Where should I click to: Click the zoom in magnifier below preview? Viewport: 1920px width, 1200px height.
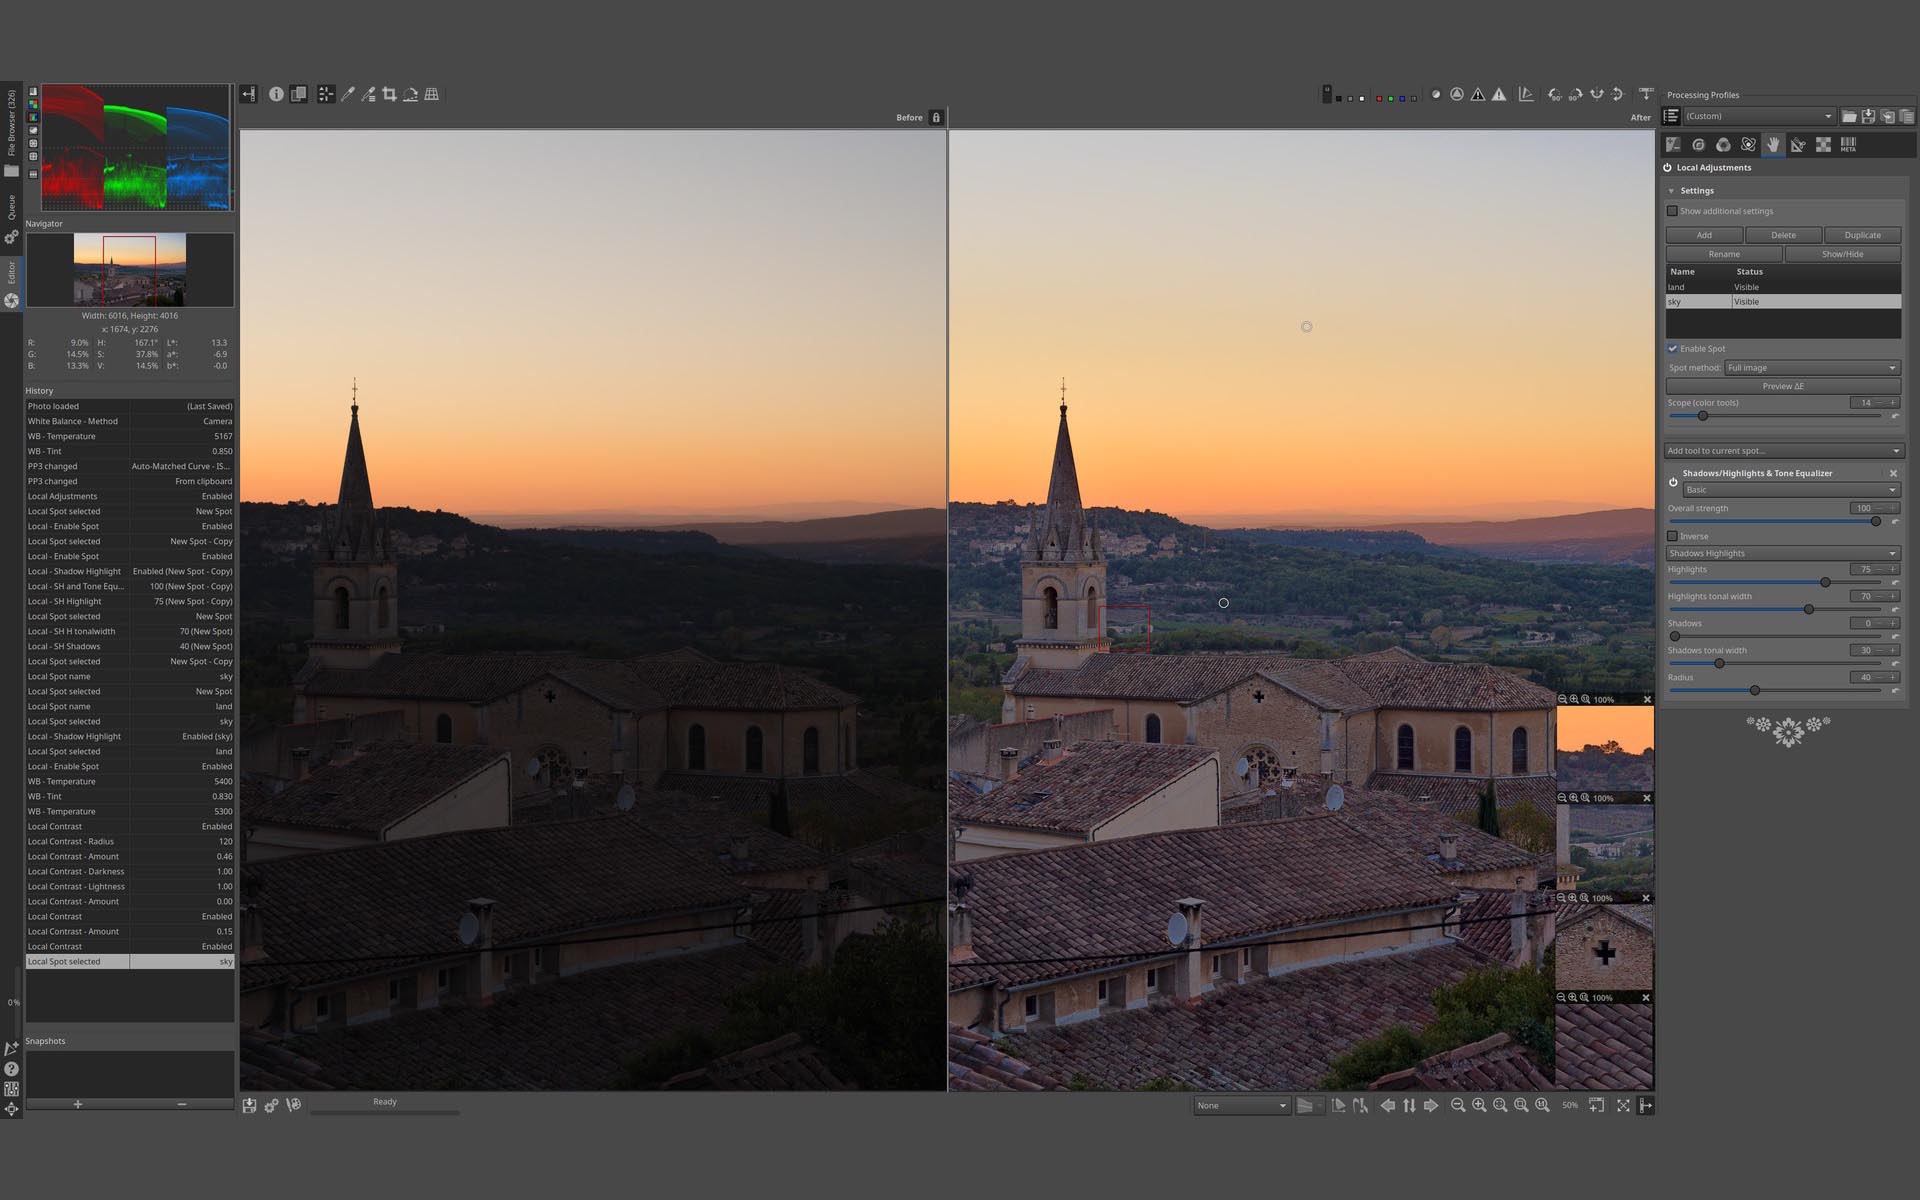[x=1479, y=1105]
